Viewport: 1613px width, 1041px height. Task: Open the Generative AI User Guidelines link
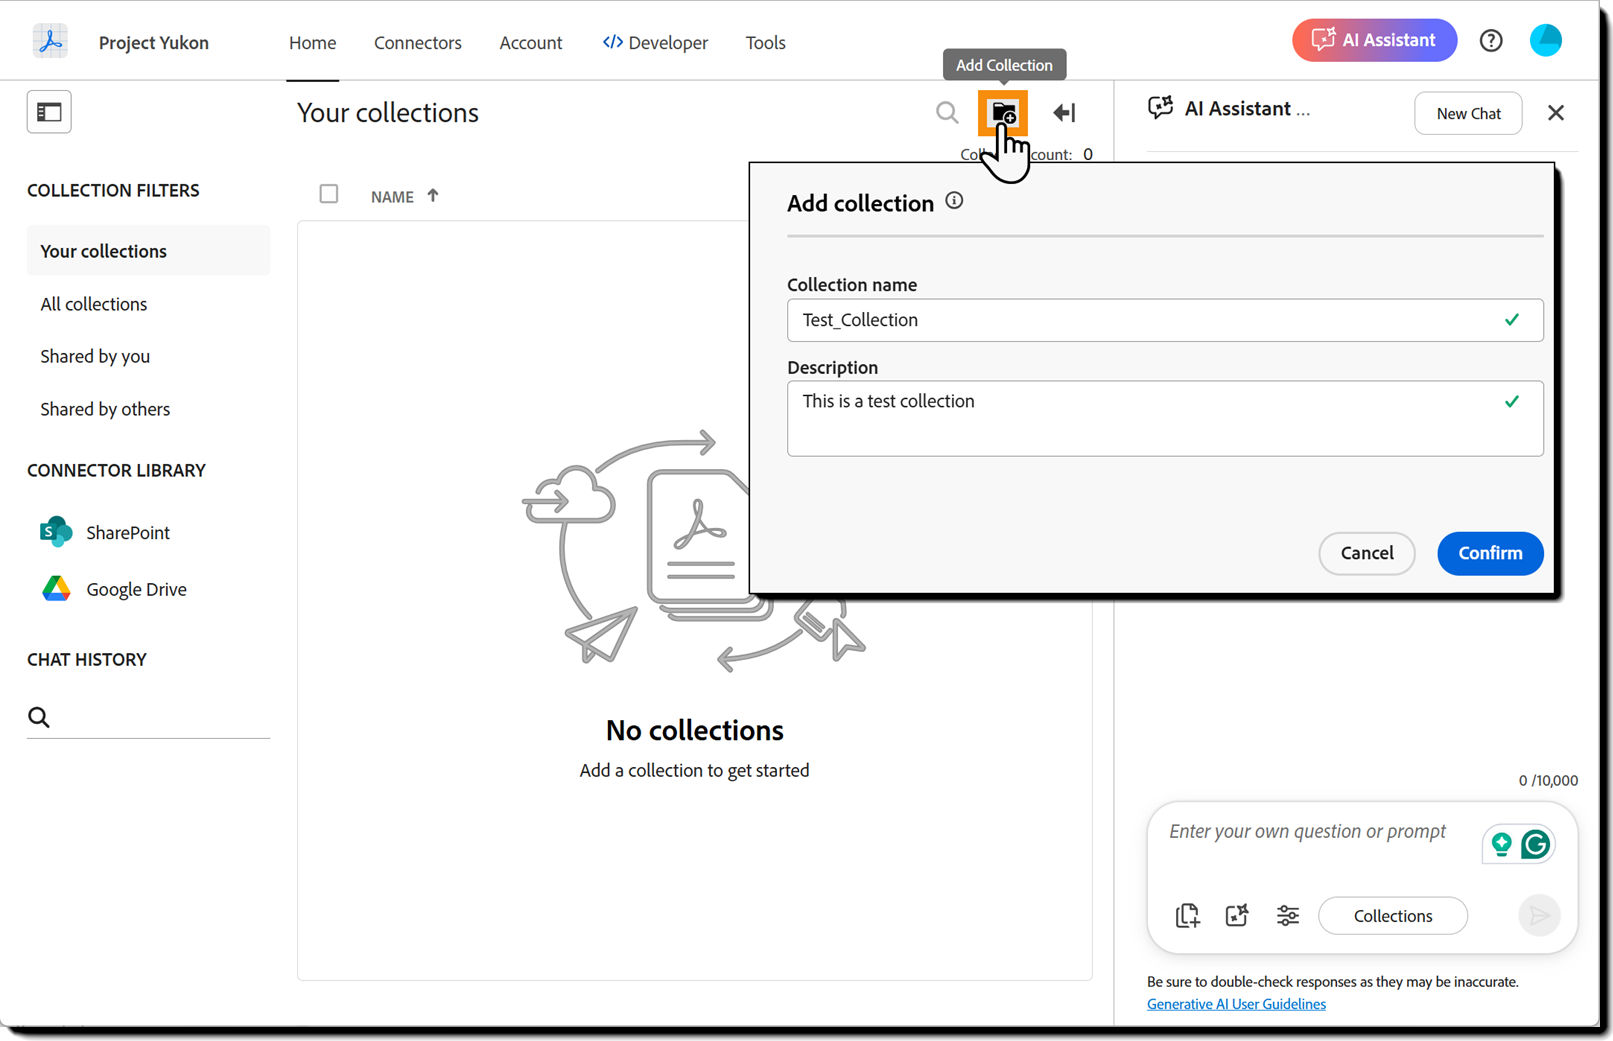[x=1236, y=1003]
